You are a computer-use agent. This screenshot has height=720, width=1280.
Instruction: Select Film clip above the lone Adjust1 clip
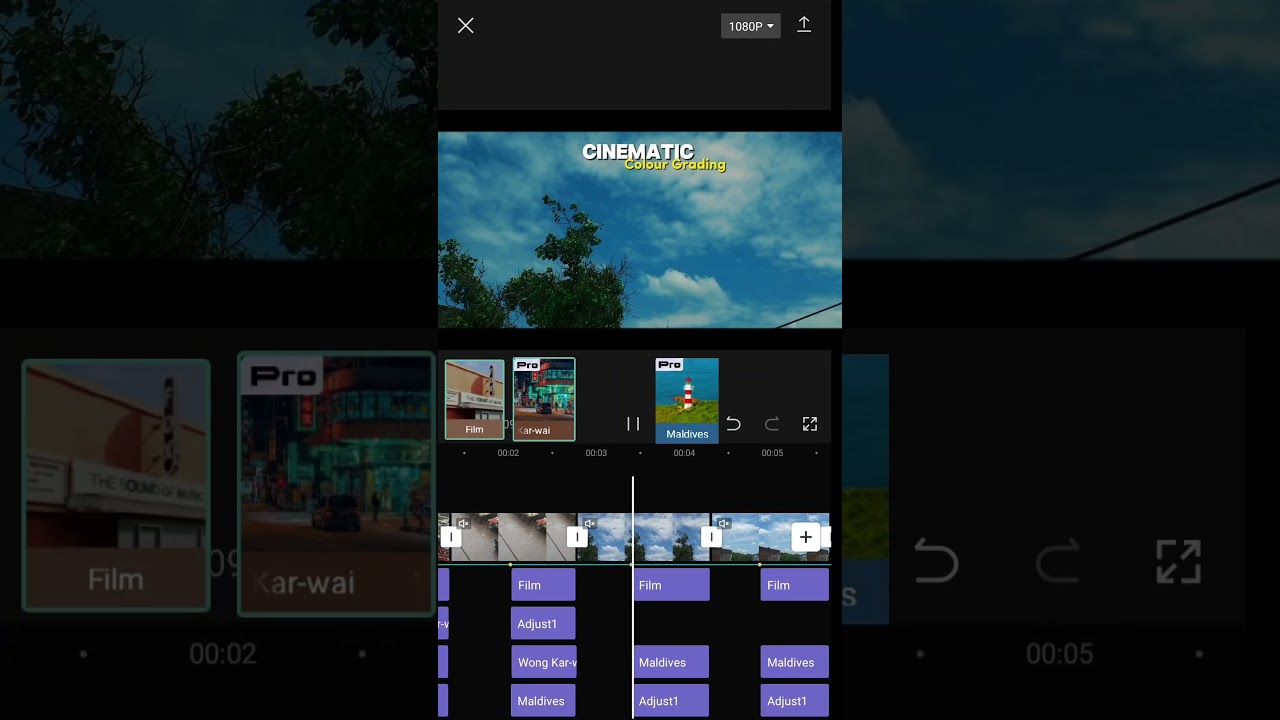click(543, 585)
